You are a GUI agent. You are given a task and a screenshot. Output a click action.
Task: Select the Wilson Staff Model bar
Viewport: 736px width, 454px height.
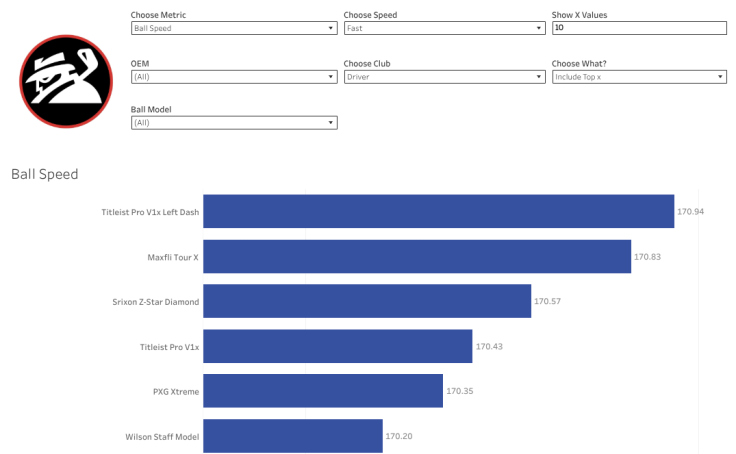tap(293, 436)
